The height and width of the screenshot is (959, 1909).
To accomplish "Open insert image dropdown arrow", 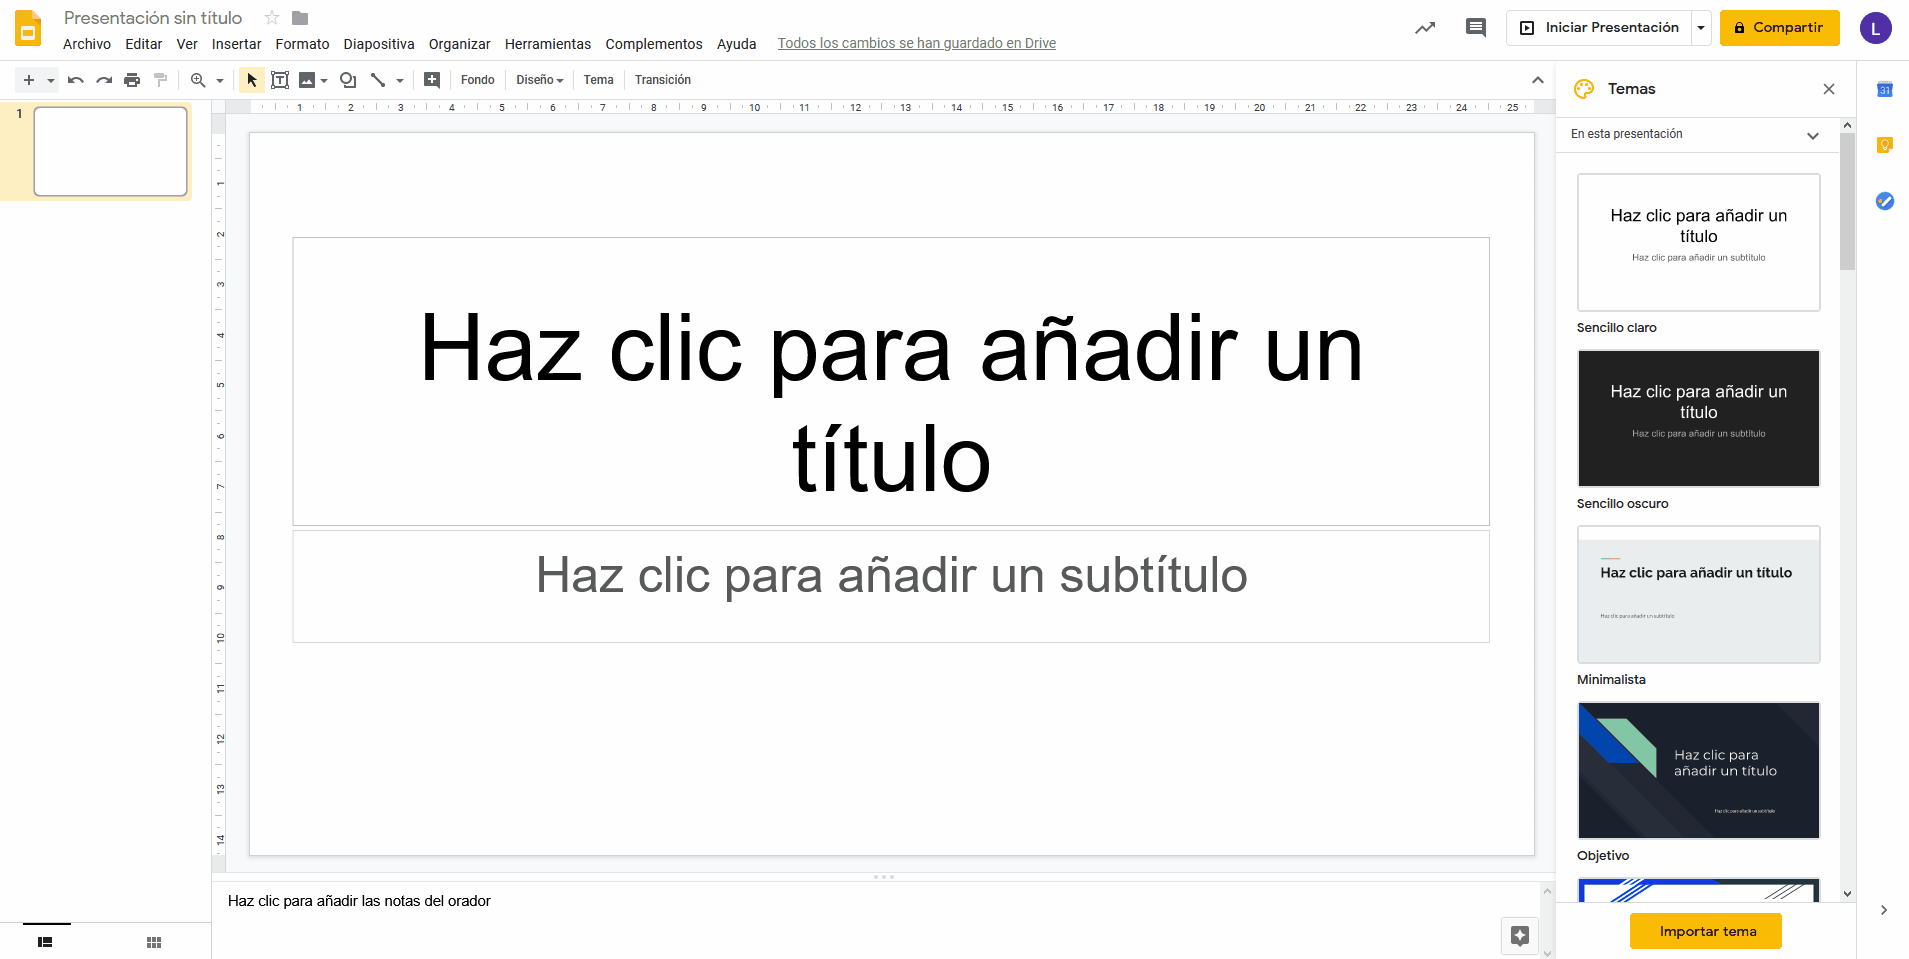I will 324,80.
